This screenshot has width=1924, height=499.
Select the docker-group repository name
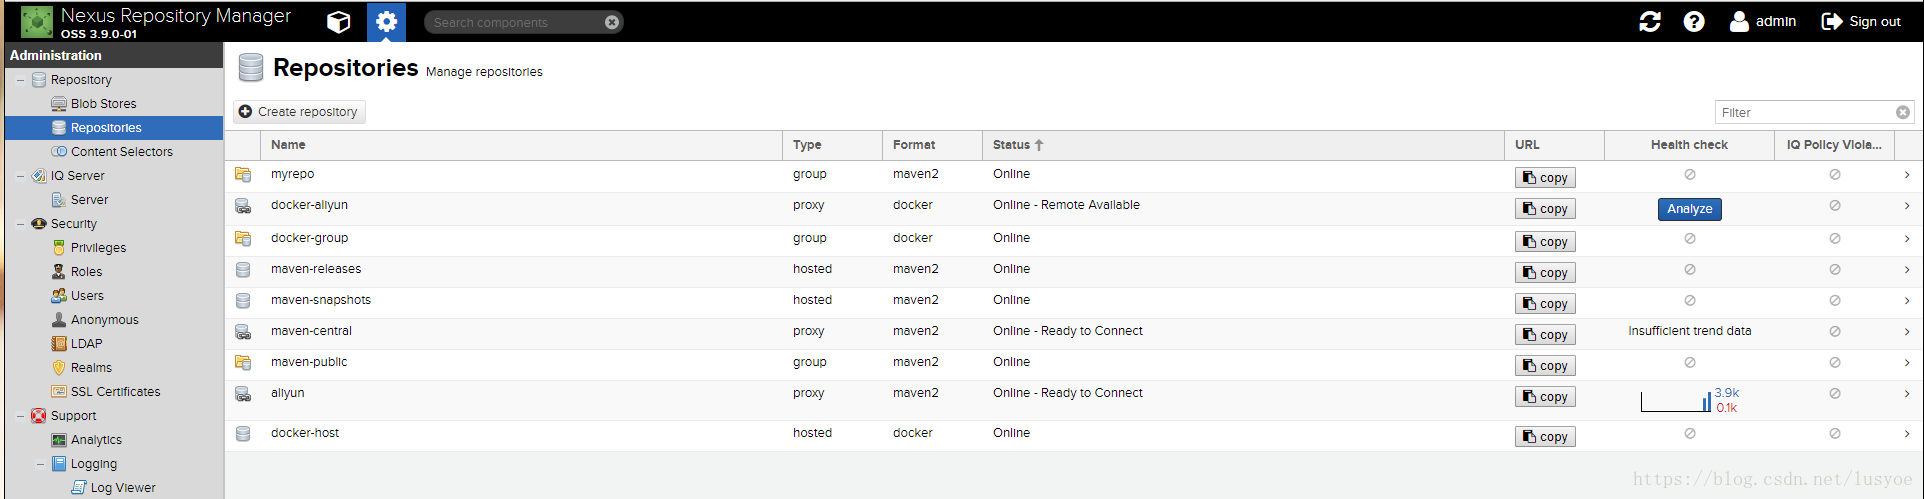coord(309,238)
